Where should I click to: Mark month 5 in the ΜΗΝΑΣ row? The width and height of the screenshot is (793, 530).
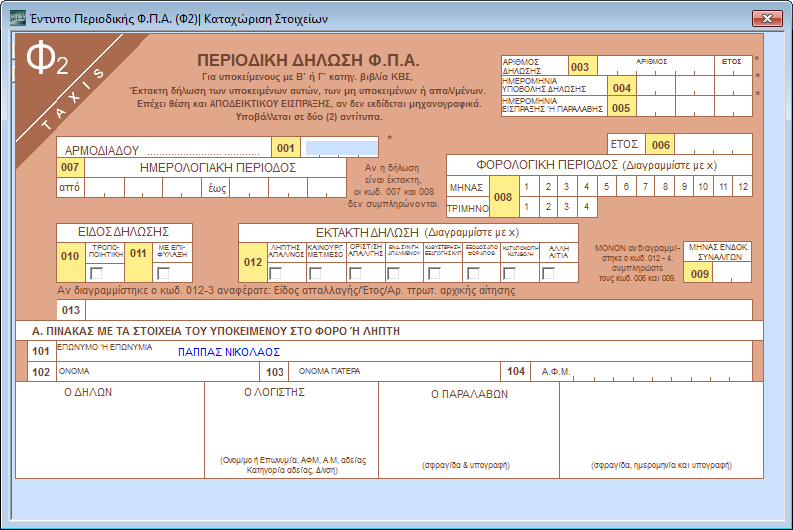tap(606, 187)
